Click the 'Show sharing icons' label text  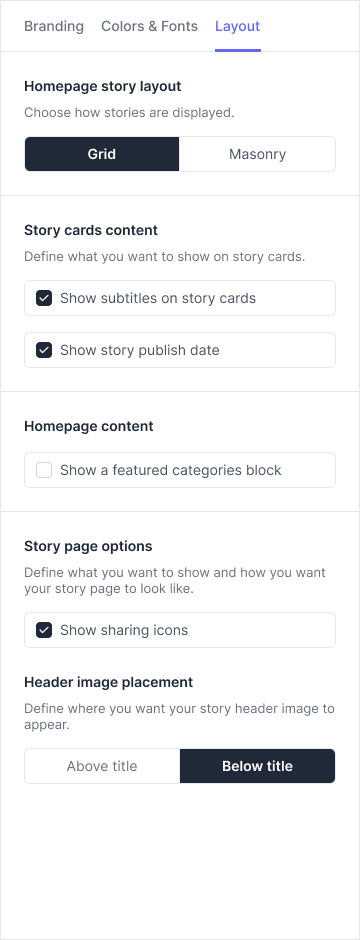click(124, 630)
